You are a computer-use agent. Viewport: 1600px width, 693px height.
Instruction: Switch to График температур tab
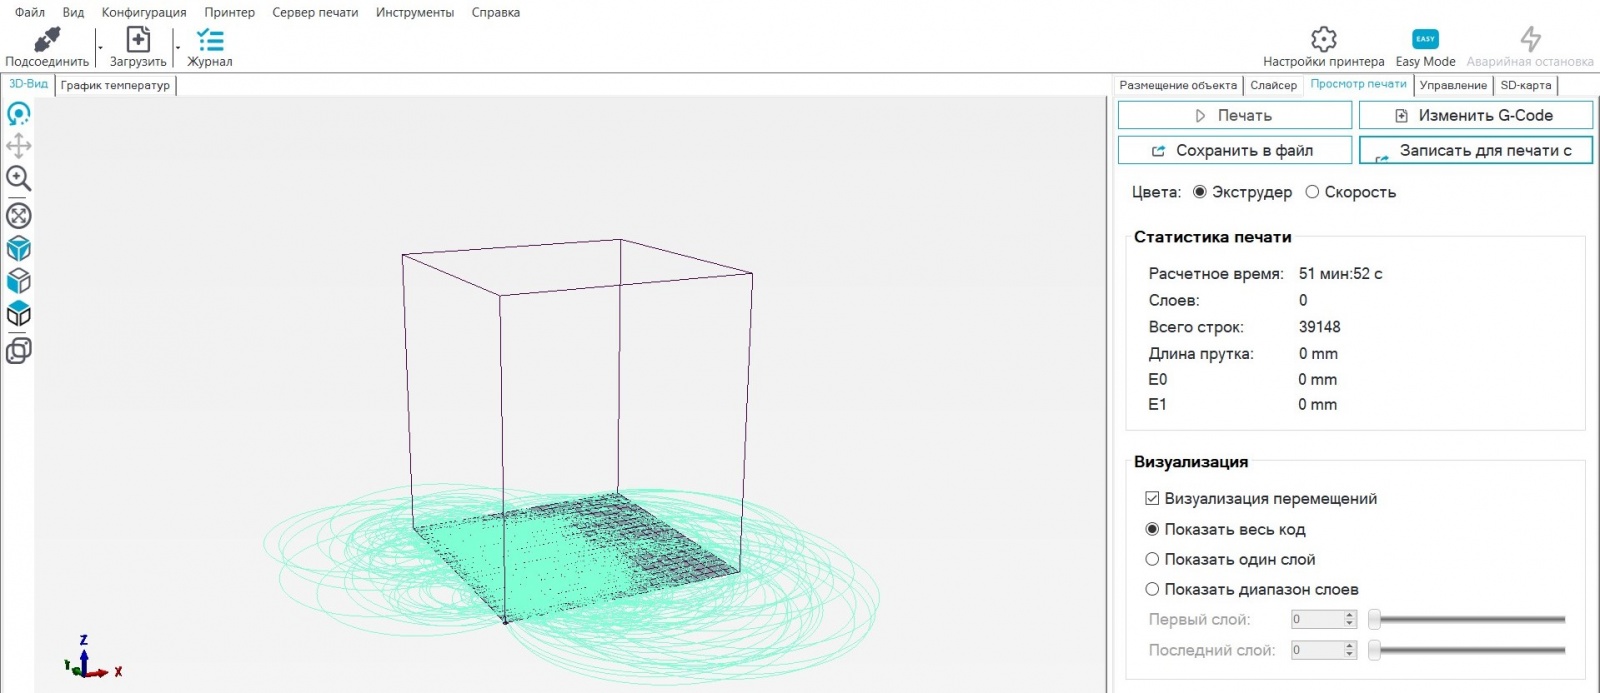115,85
